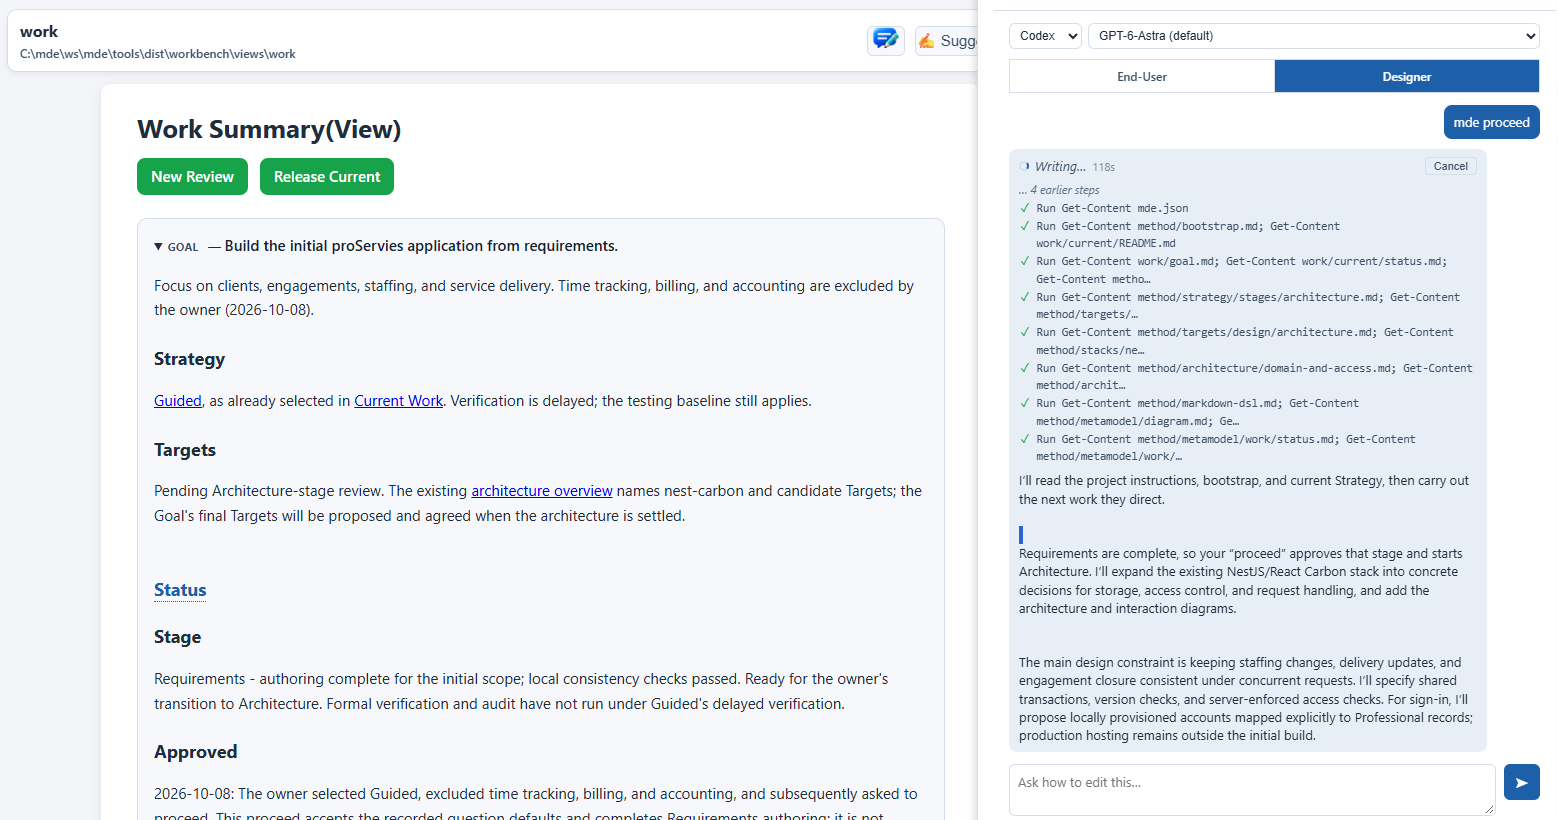Click the file path under work title
Image resolution: width=1558 pixels, height=820 pixels.
(158, 54)
